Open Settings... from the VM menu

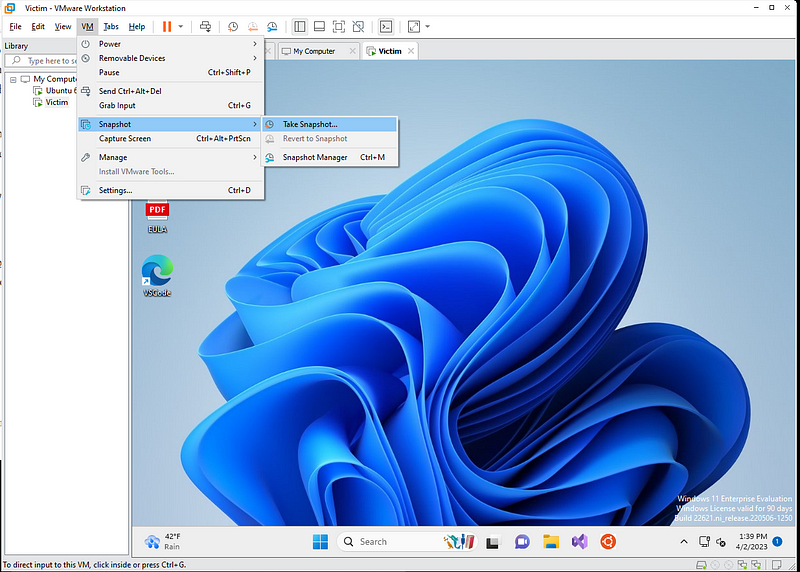170,190
